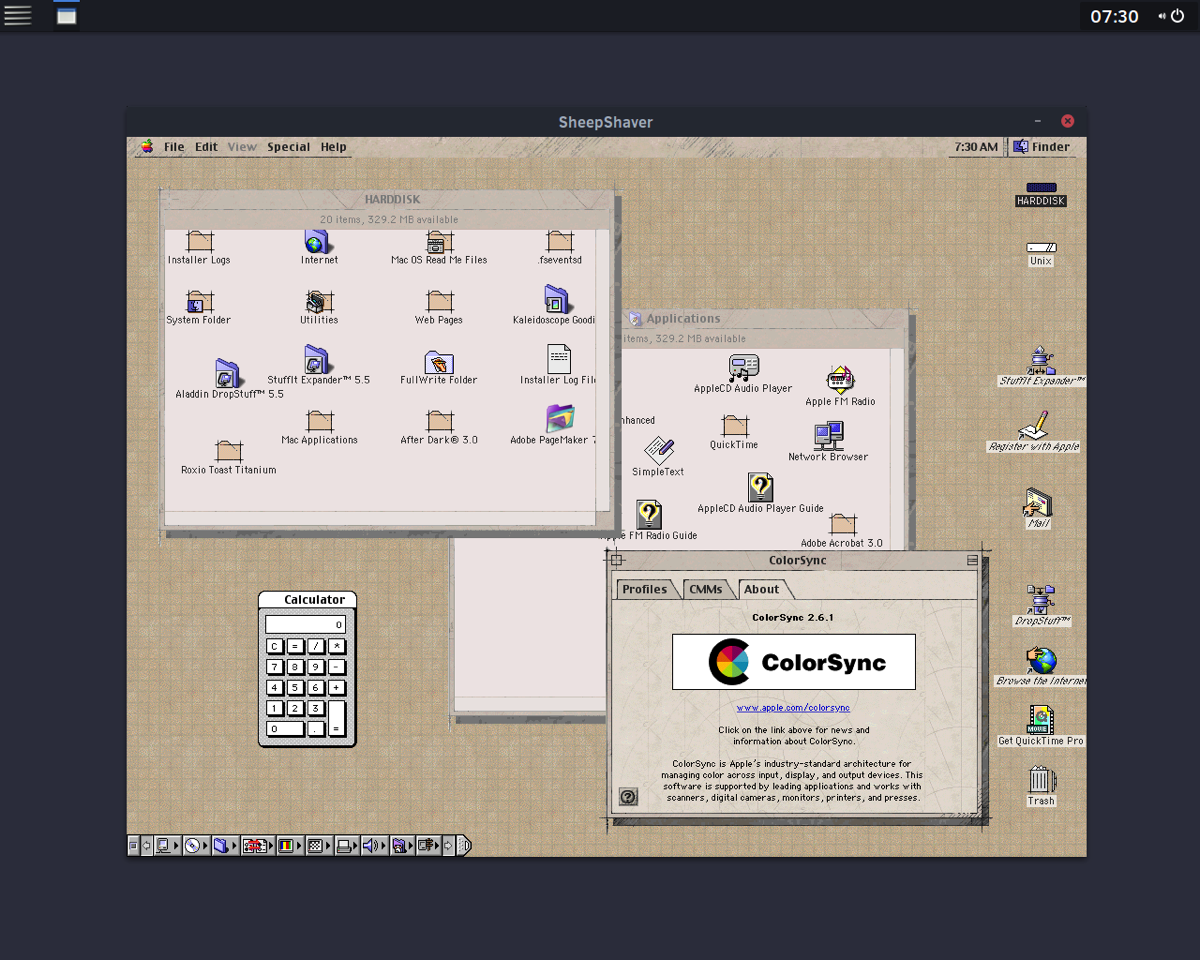The width and height of the screenshot is (1200, 960).
Task: Open the Finder application menu
Action: pos(1041,147)
